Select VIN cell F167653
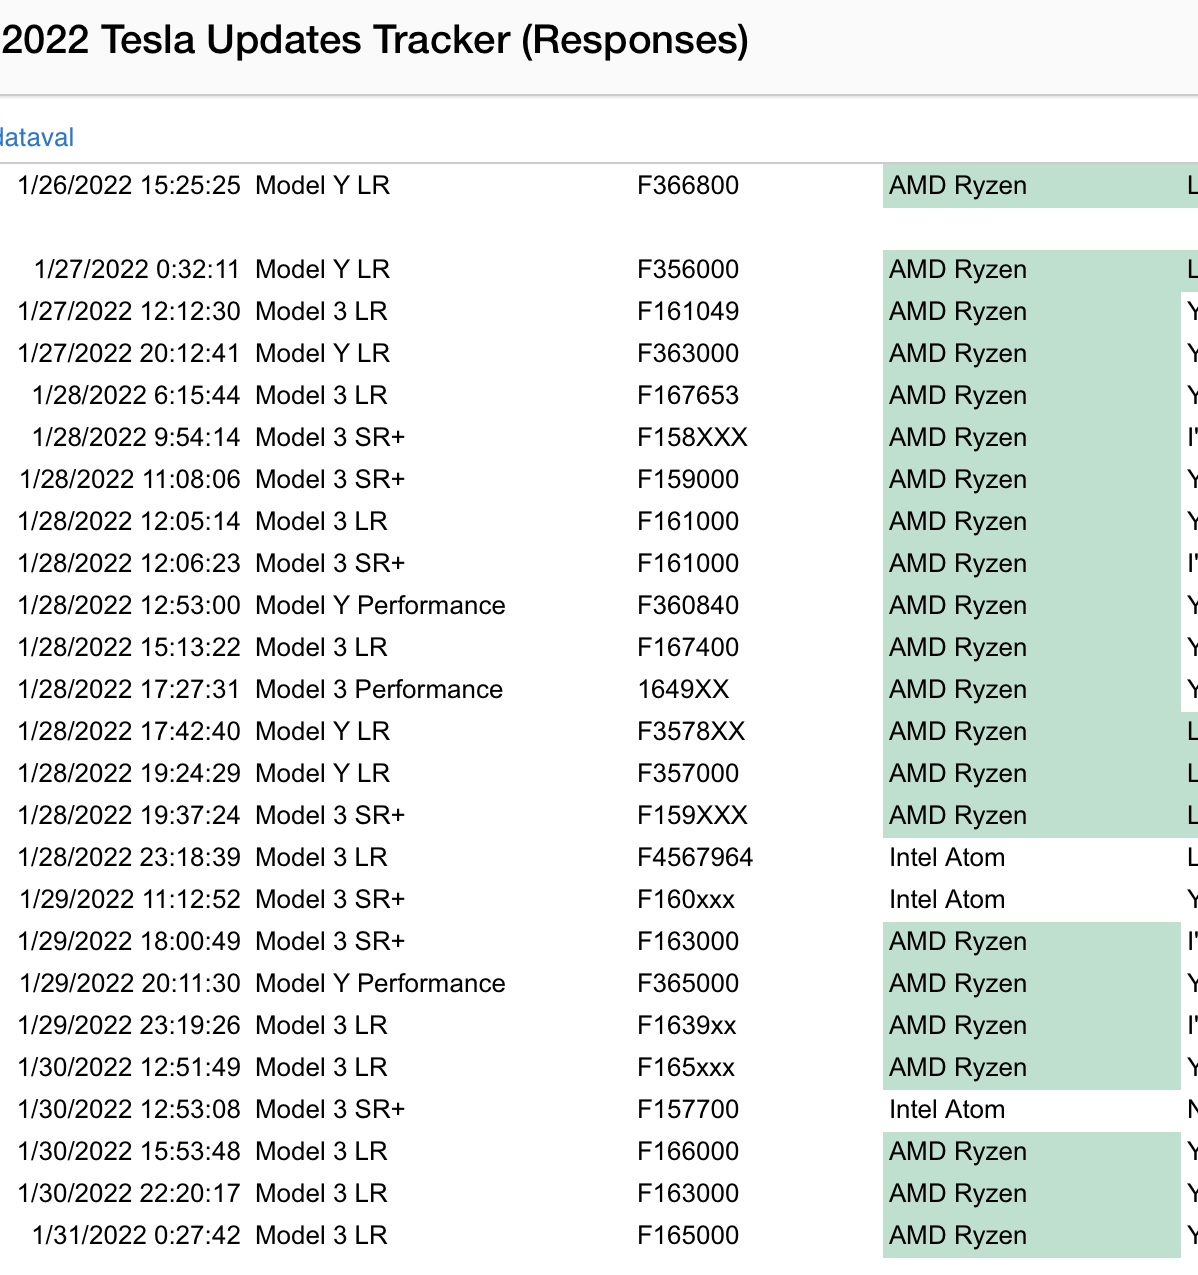The image size is (1198, 1275). [x=688, y=395]
